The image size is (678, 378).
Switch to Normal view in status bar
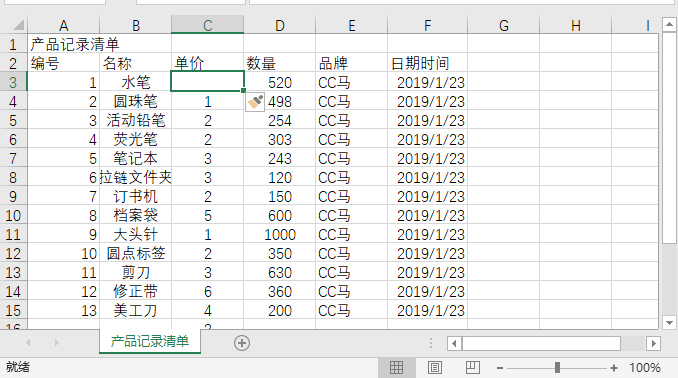396,368
